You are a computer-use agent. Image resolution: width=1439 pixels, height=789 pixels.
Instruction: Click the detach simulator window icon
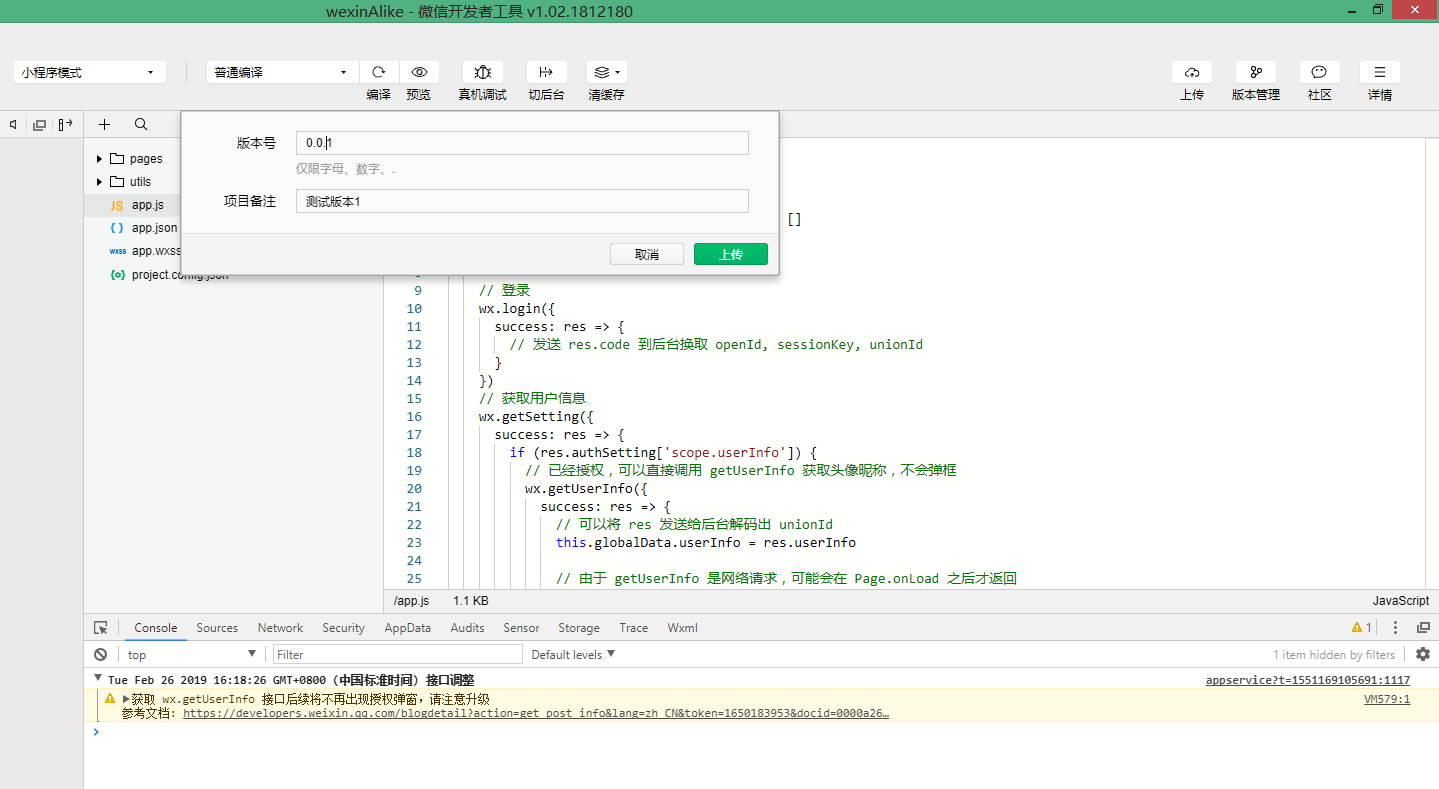pyautogui.click(x=40, y=125)
